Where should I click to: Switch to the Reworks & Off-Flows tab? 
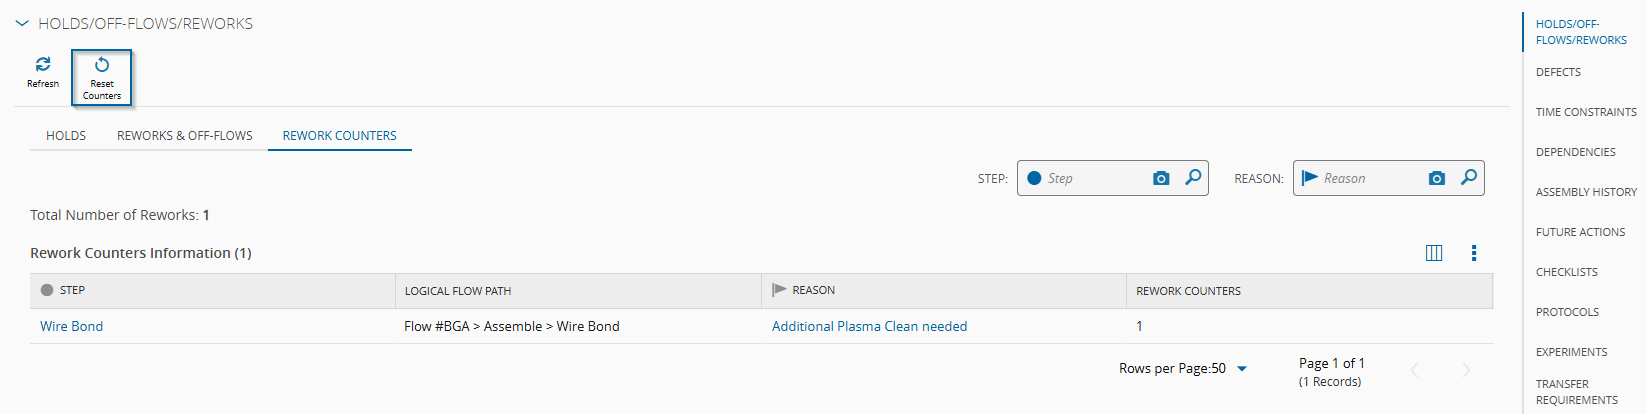[185, 136]
